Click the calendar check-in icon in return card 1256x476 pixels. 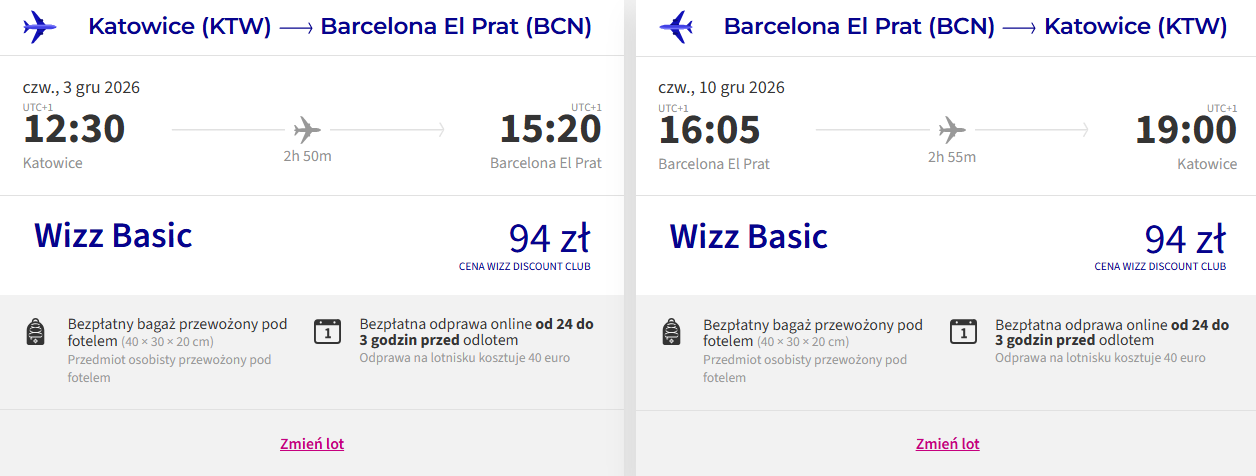click(963, 331)
